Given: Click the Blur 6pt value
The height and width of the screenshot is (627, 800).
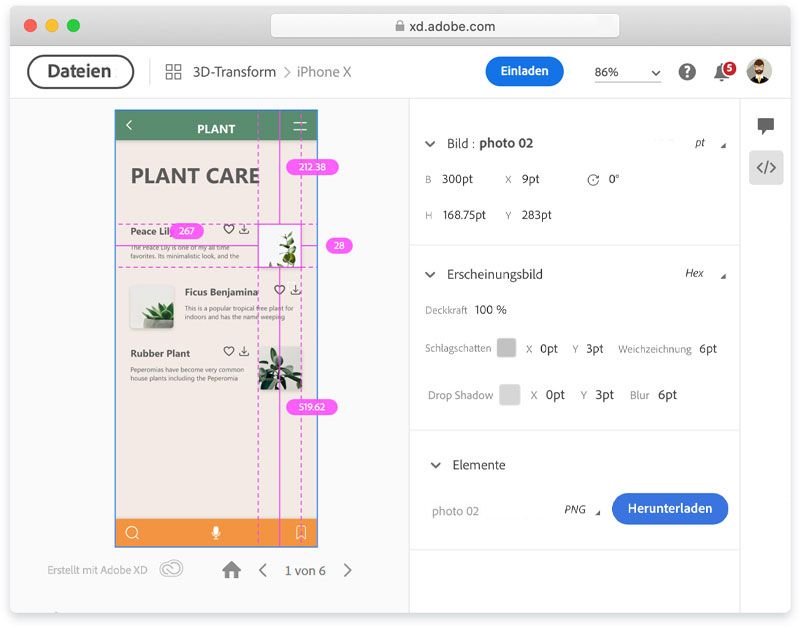Looking at the screenshot, I should pos(667,395).
